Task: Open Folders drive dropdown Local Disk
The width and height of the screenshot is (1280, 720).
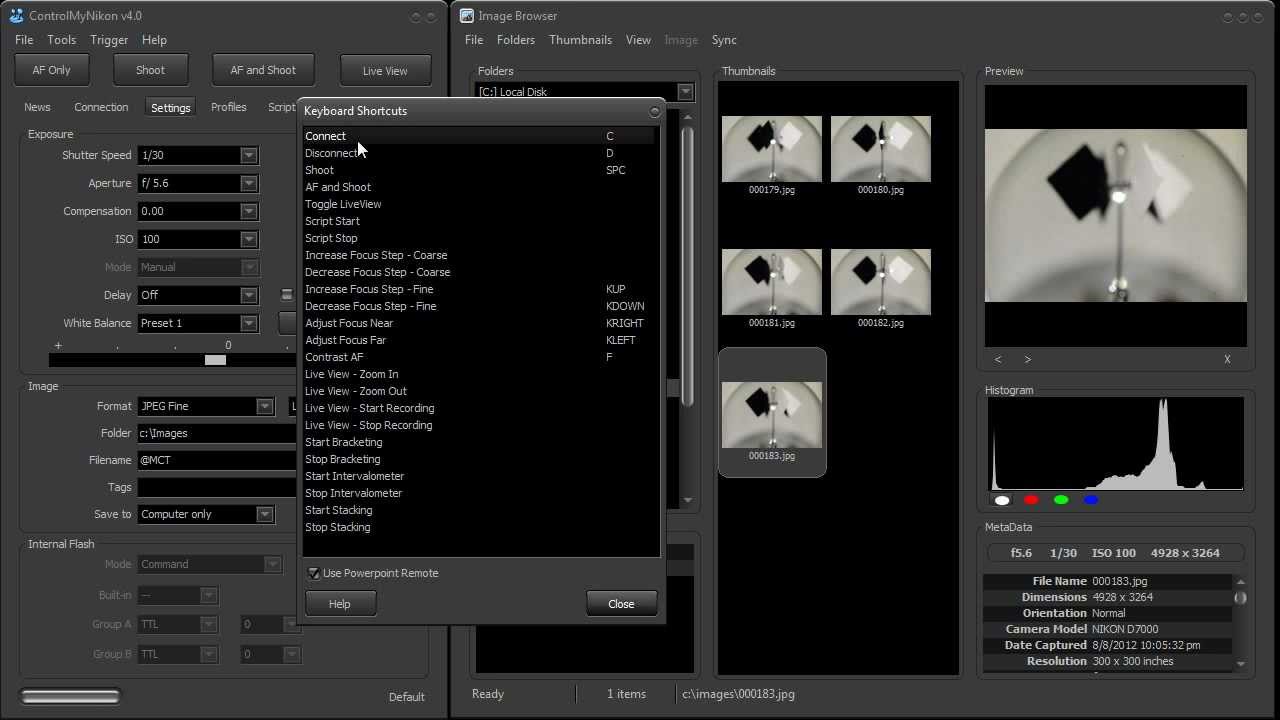Action: coord(685,92)
